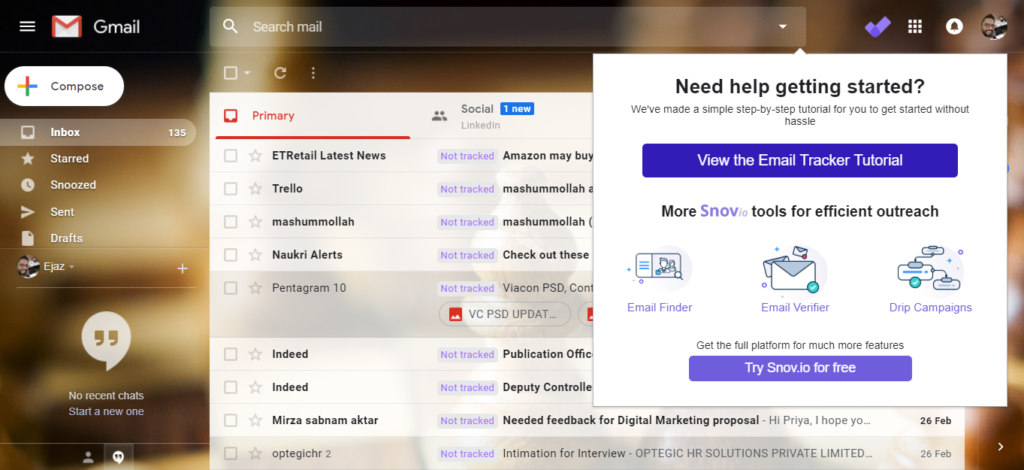Open the Drip Campaigns link
The image size is (1024, 470).
(x=930, y=307)
